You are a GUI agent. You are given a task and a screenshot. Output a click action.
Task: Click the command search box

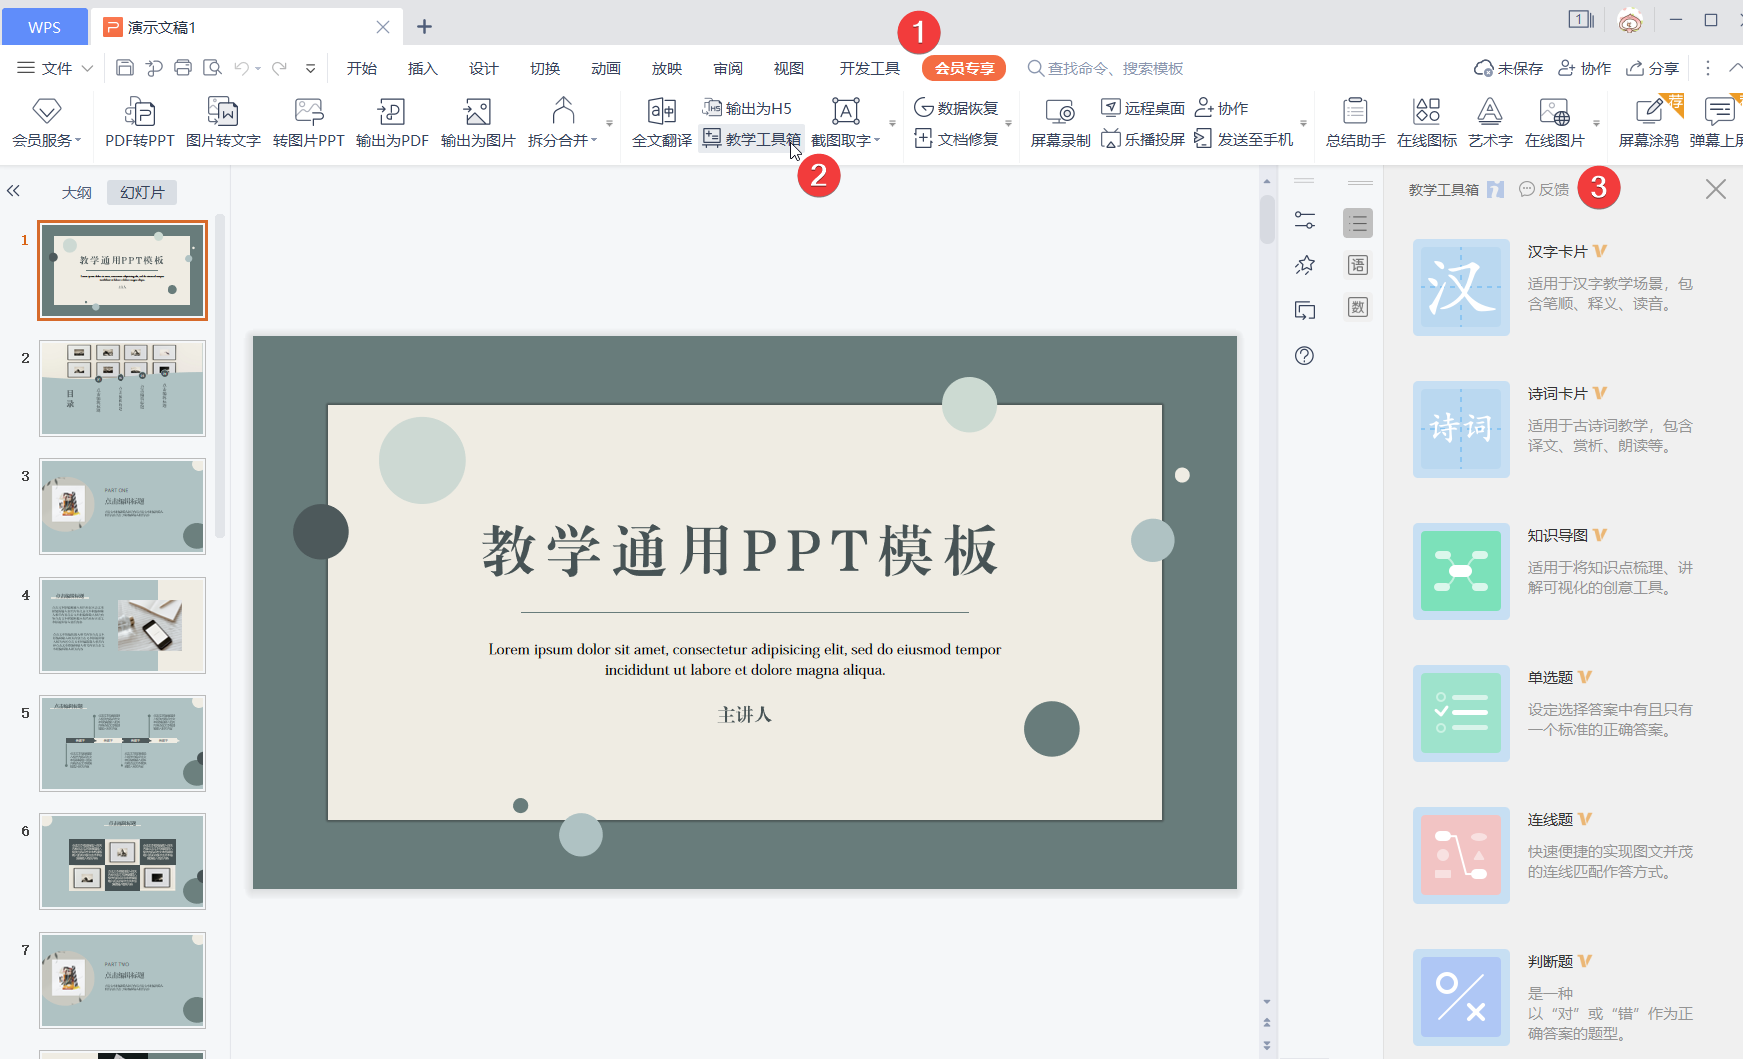click(1105, 68)
